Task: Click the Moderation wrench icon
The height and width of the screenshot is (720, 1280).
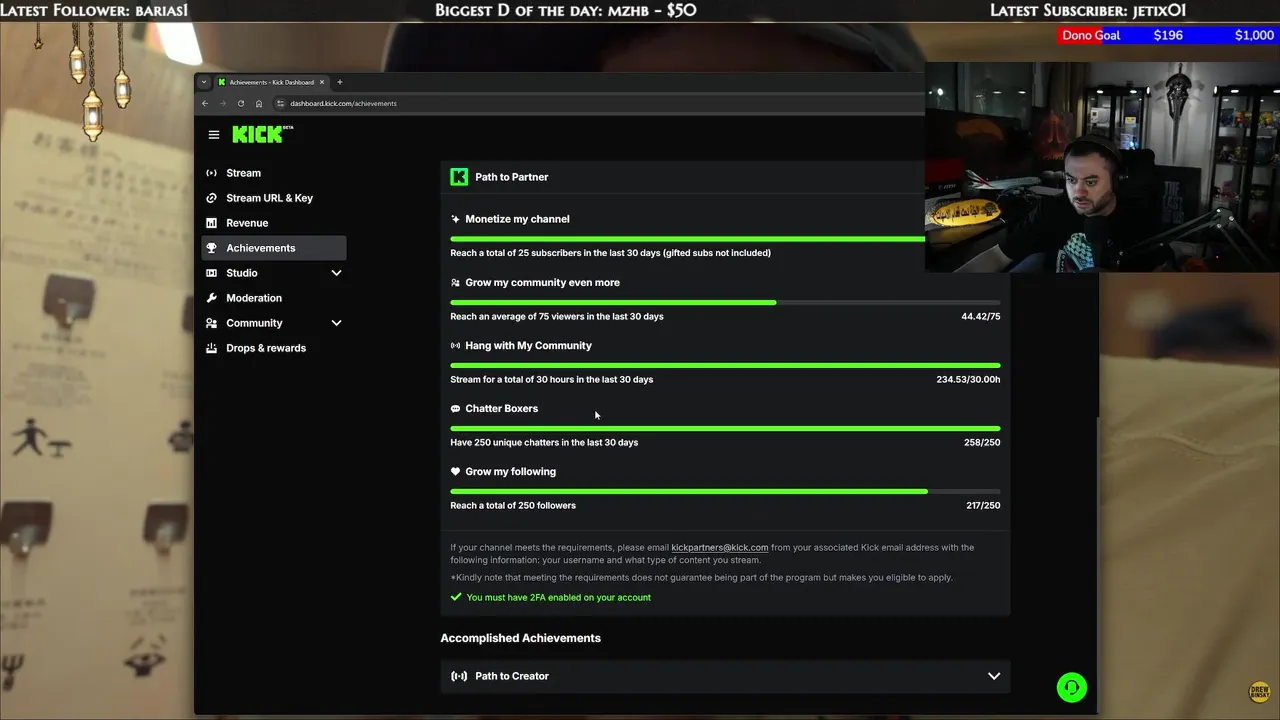Action: coord(211,298)
